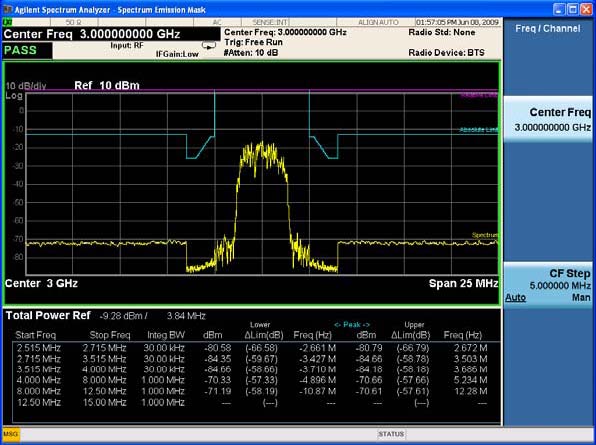Viewport: 596px width, 445px height.
Task: Switch CF Step to Auto
Action: [x=515, y=298]
